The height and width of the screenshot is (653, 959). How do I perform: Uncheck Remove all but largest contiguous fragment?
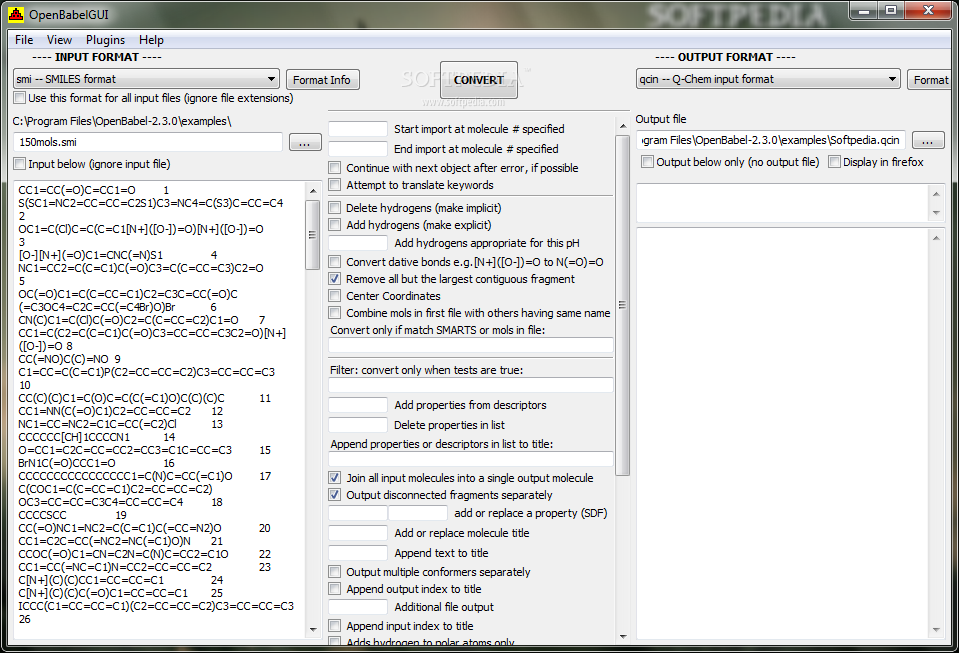pyautogui.click(x=335, y=279)
